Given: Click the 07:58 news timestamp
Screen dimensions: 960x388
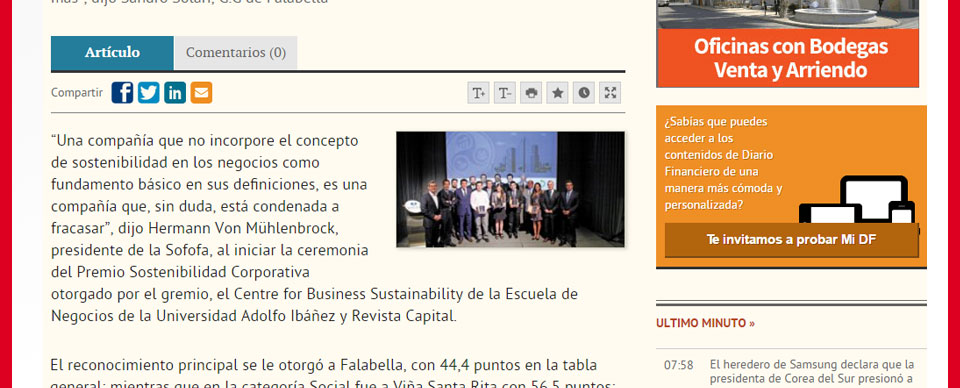Looking at the screenshot, I should tap(679, 365).
